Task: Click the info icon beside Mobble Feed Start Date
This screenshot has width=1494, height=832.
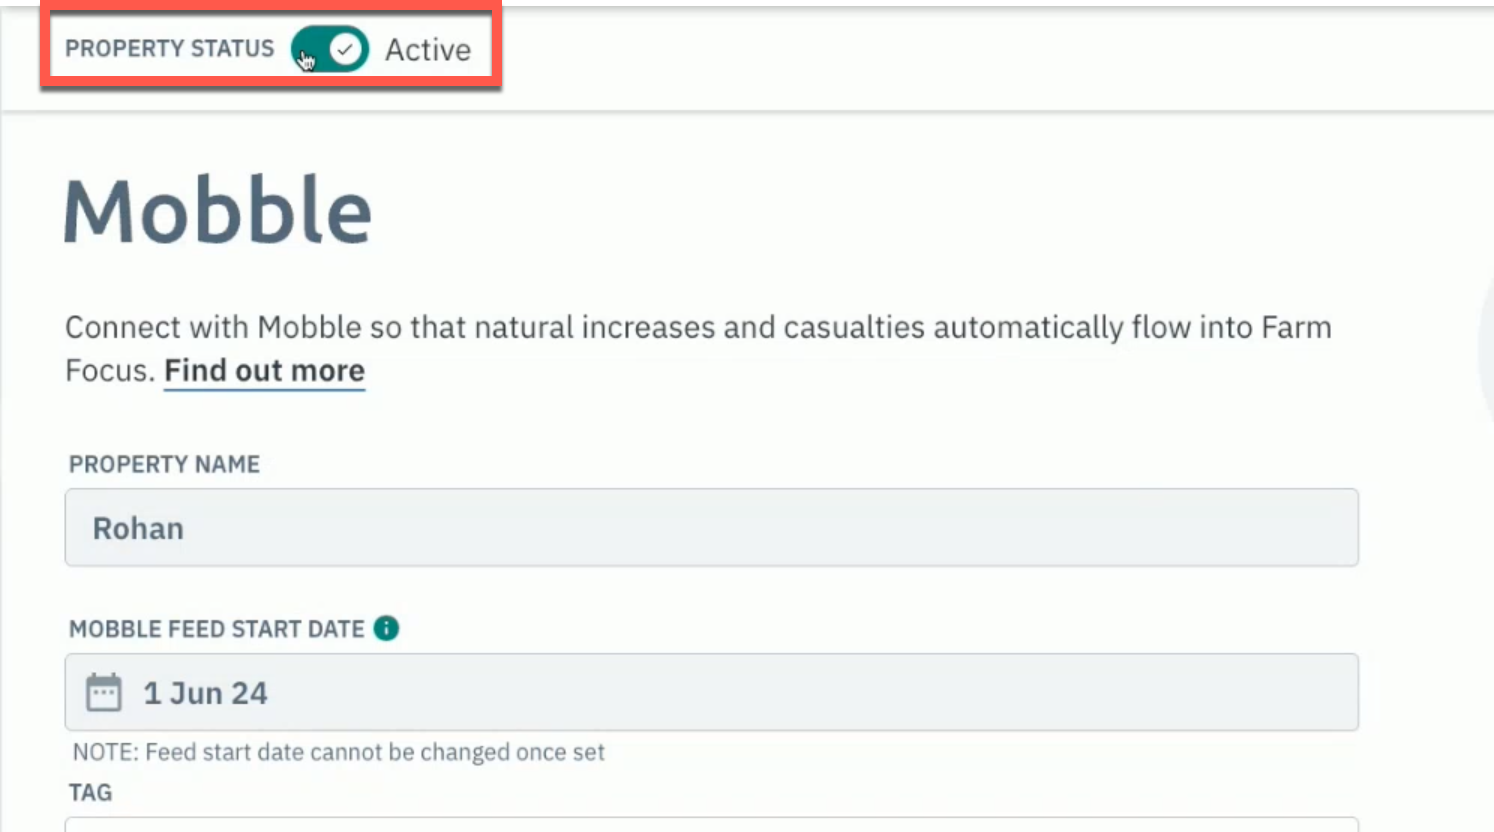Action: click(x=386, y=628)
